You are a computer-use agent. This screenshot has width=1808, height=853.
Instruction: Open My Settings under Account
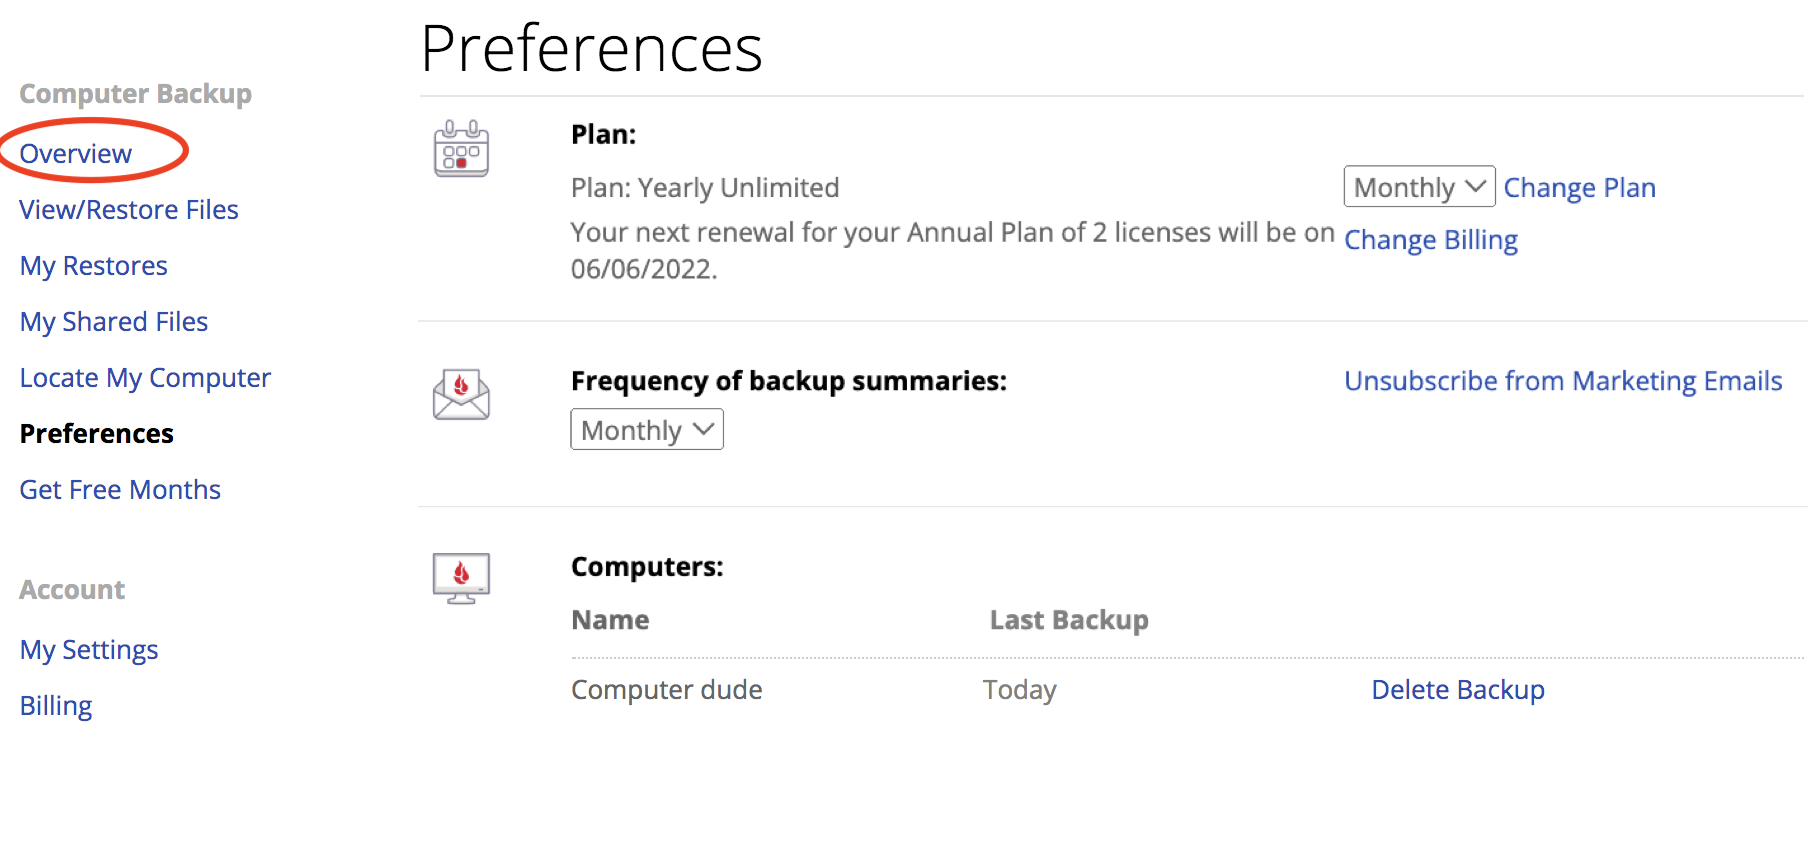tap(89, 650)
